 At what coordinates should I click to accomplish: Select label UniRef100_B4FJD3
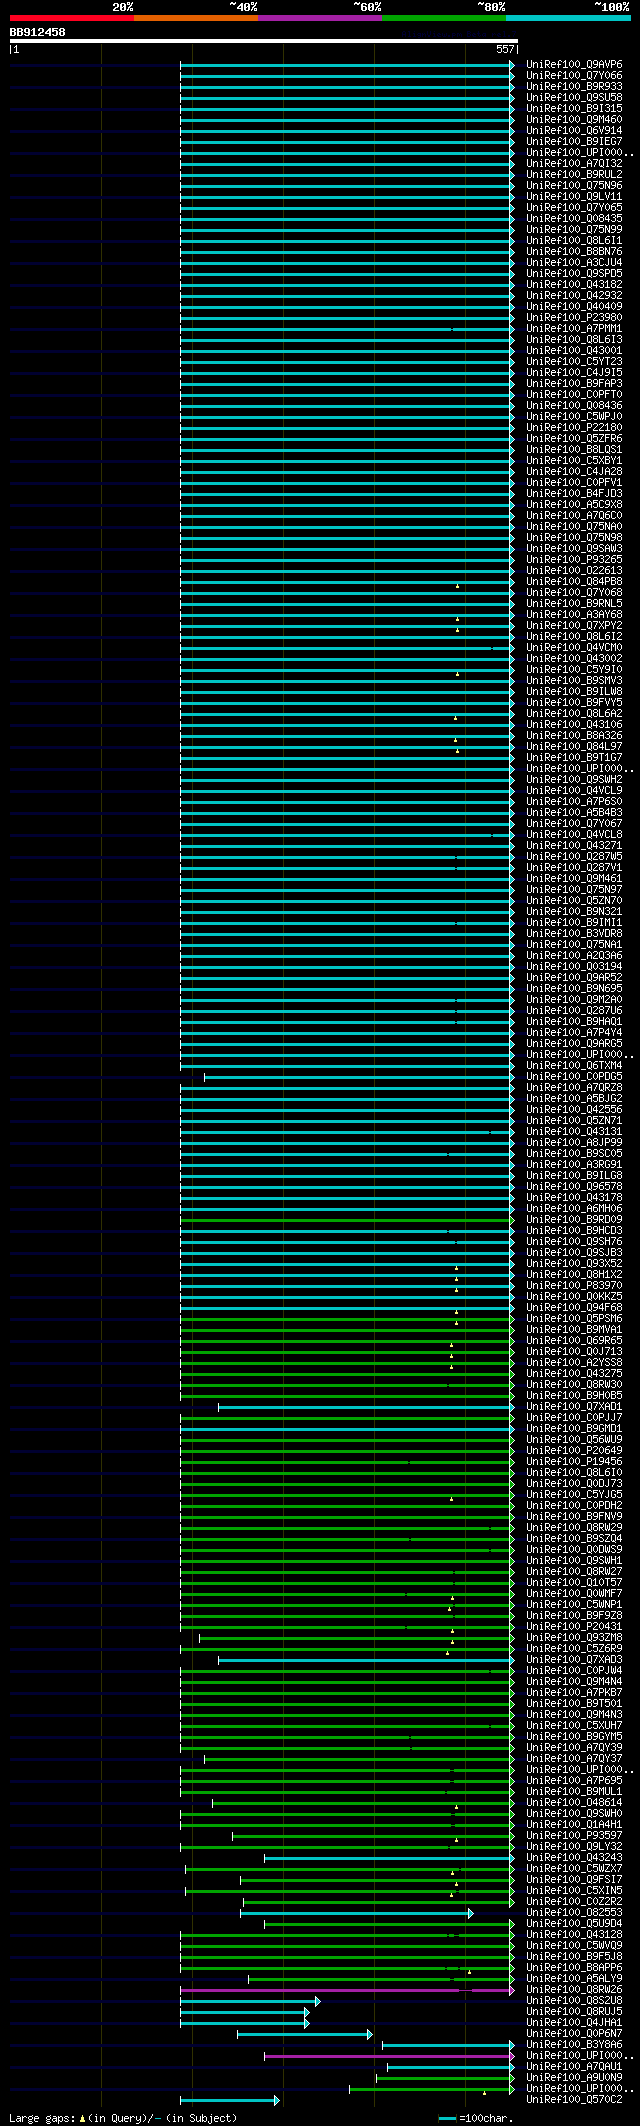(x=574, y=493)
